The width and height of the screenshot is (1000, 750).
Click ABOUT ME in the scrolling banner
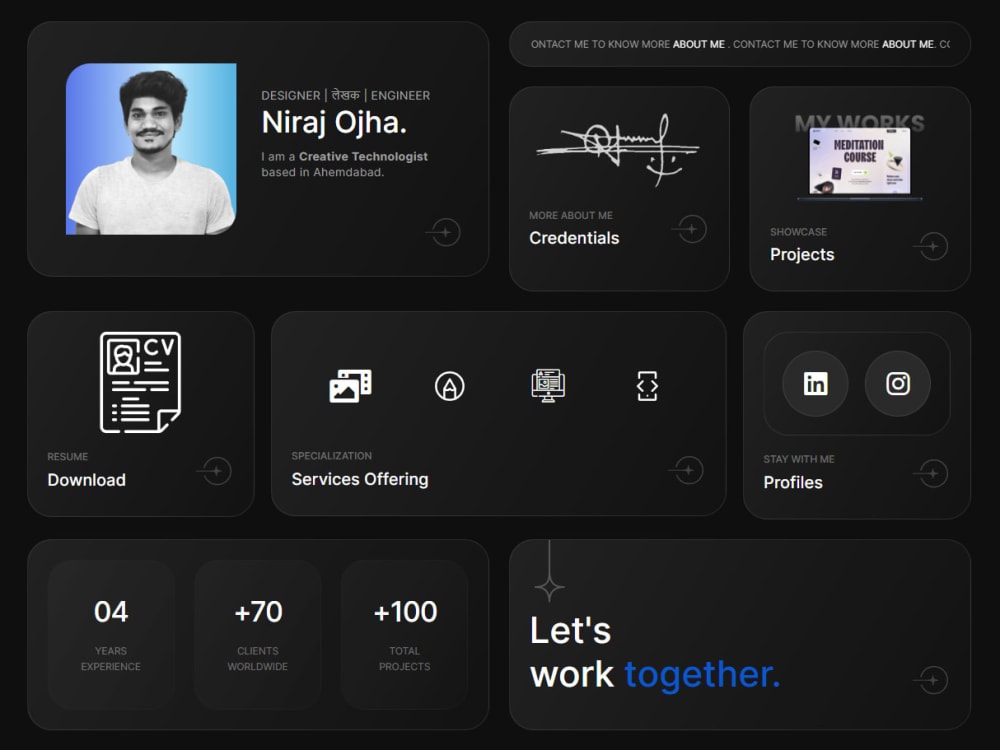(697, 44)
